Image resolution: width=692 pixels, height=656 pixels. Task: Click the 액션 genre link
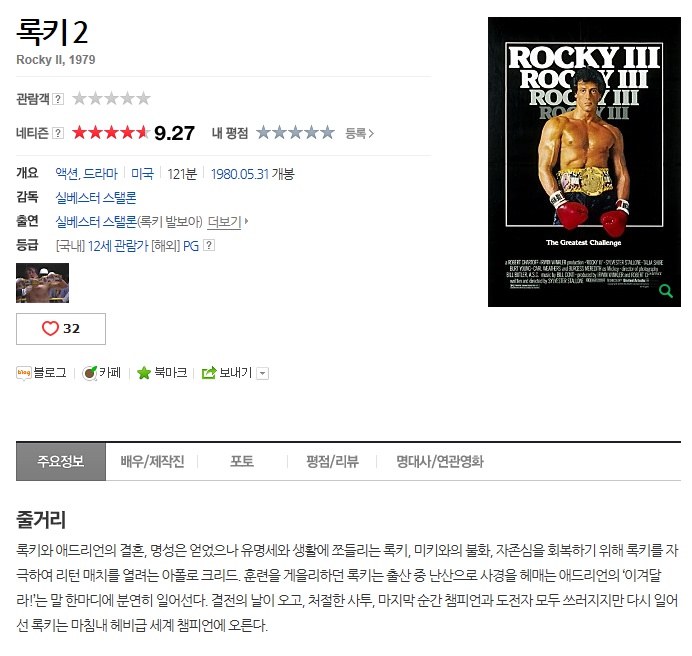[x=67, y=174]
